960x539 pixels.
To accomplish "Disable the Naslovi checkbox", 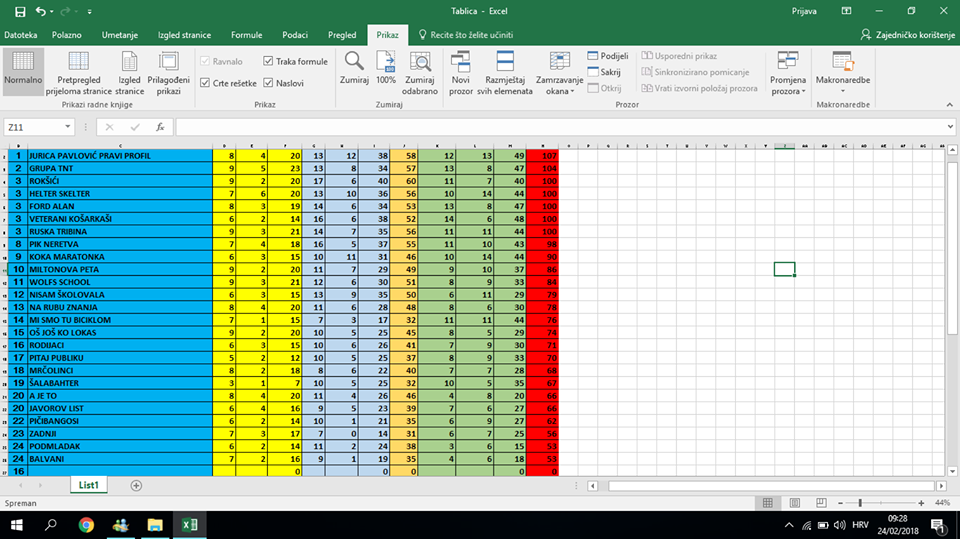I will pyautogui.click(x=268, y=83).
